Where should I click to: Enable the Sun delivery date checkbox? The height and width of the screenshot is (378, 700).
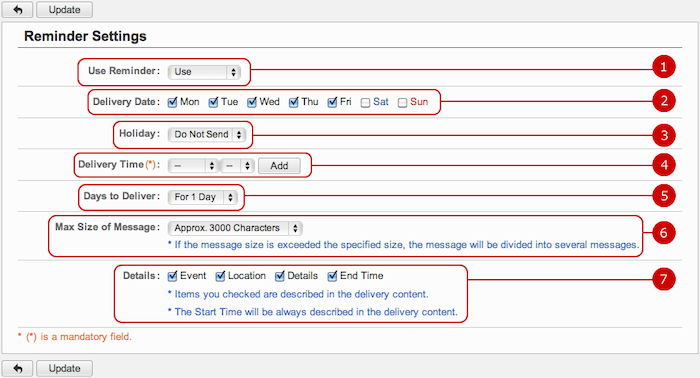pos(402,103)
